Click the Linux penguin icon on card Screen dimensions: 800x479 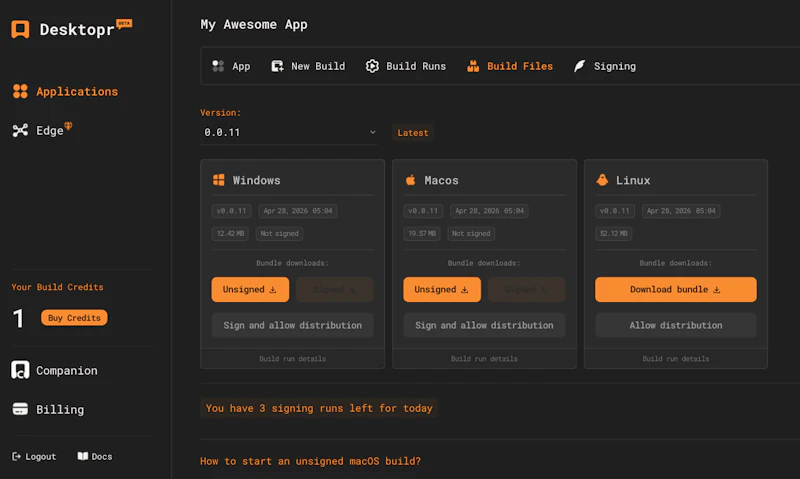pyautogui.click(x=603, y=180)
